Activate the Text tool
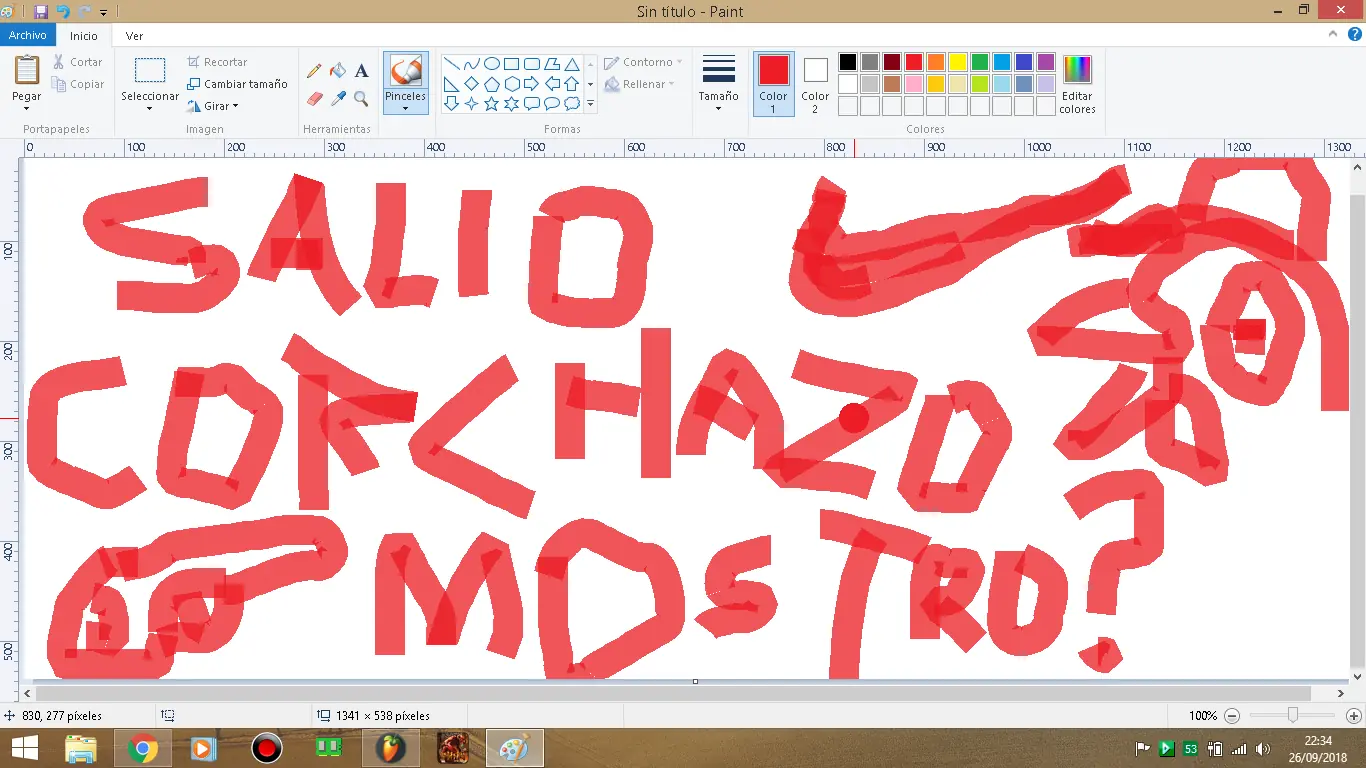 [x=361, y=70]
